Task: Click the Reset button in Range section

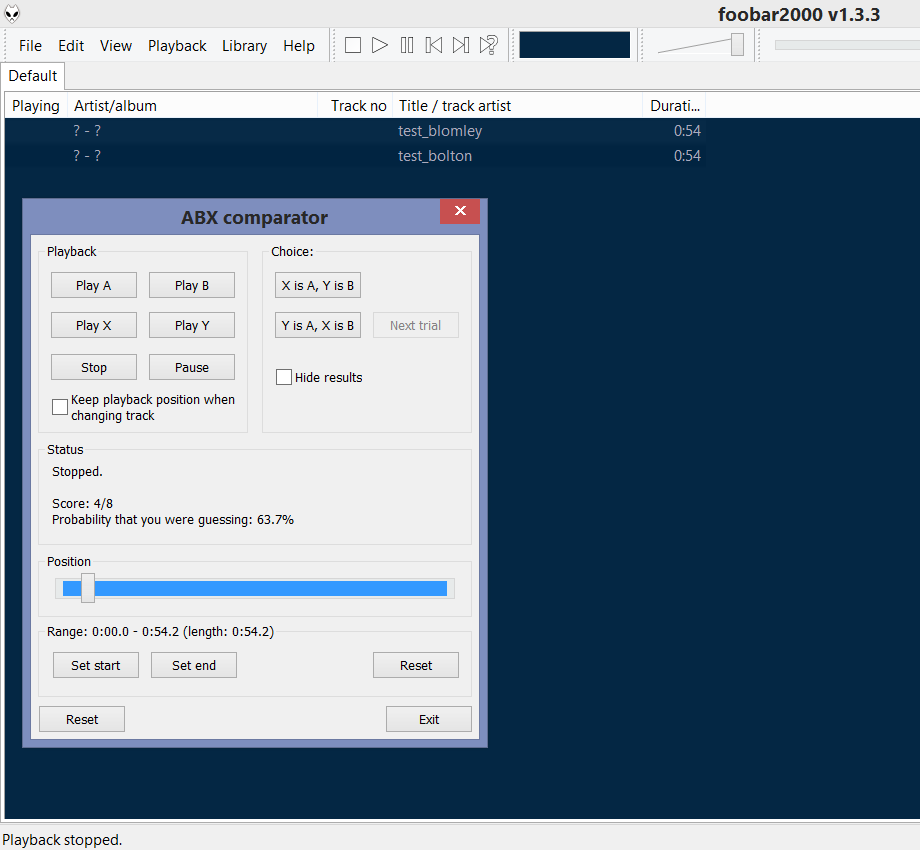Action: point(416,665)
